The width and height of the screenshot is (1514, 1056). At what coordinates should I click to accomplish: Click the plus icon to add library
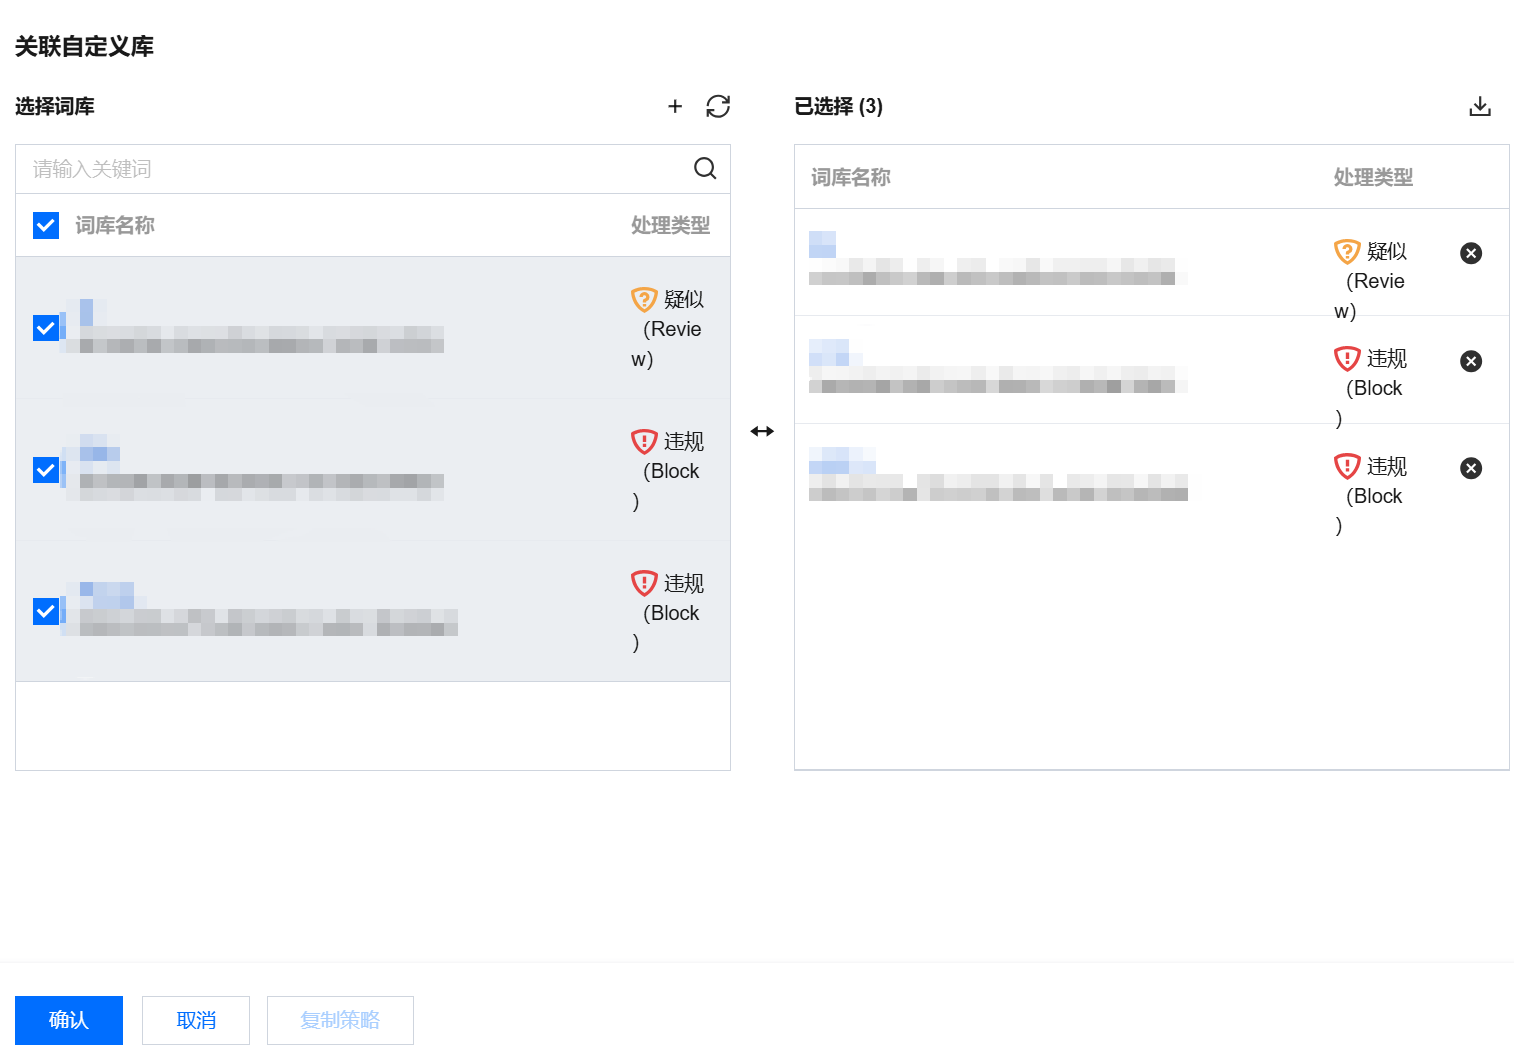click(675, 106)
